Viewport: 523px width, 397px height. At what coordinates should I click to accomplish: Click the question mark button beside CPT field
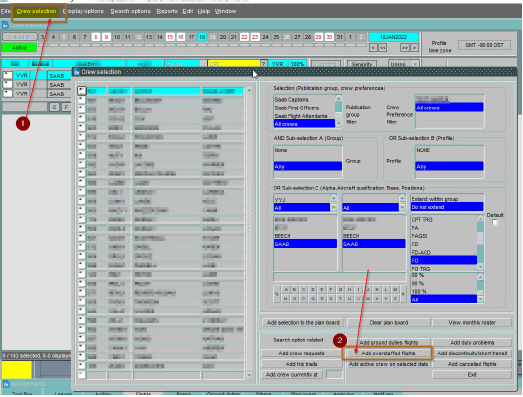pyautogui.click(x=264, y=64)
